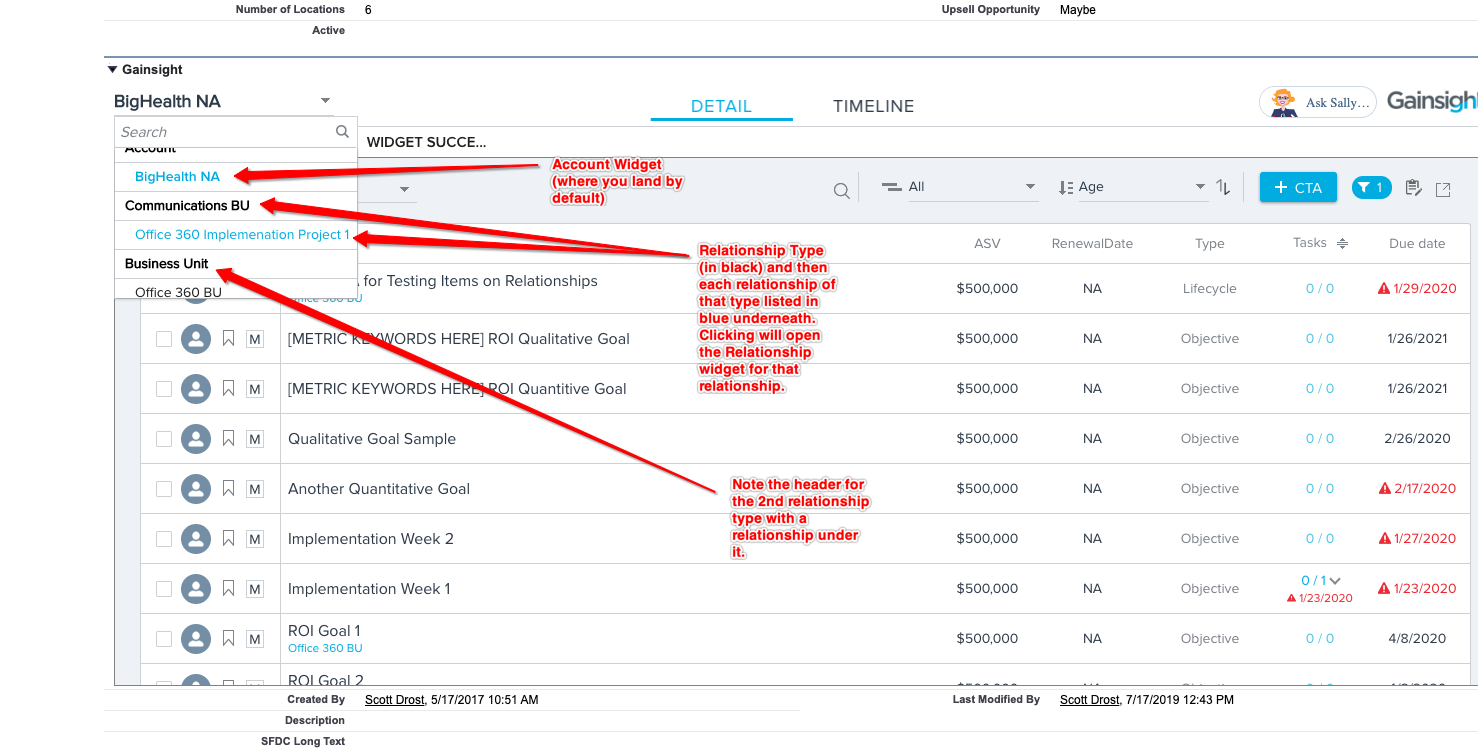
Task: Select BigHealth NA account in dropdown list
Action: [177, 176]
